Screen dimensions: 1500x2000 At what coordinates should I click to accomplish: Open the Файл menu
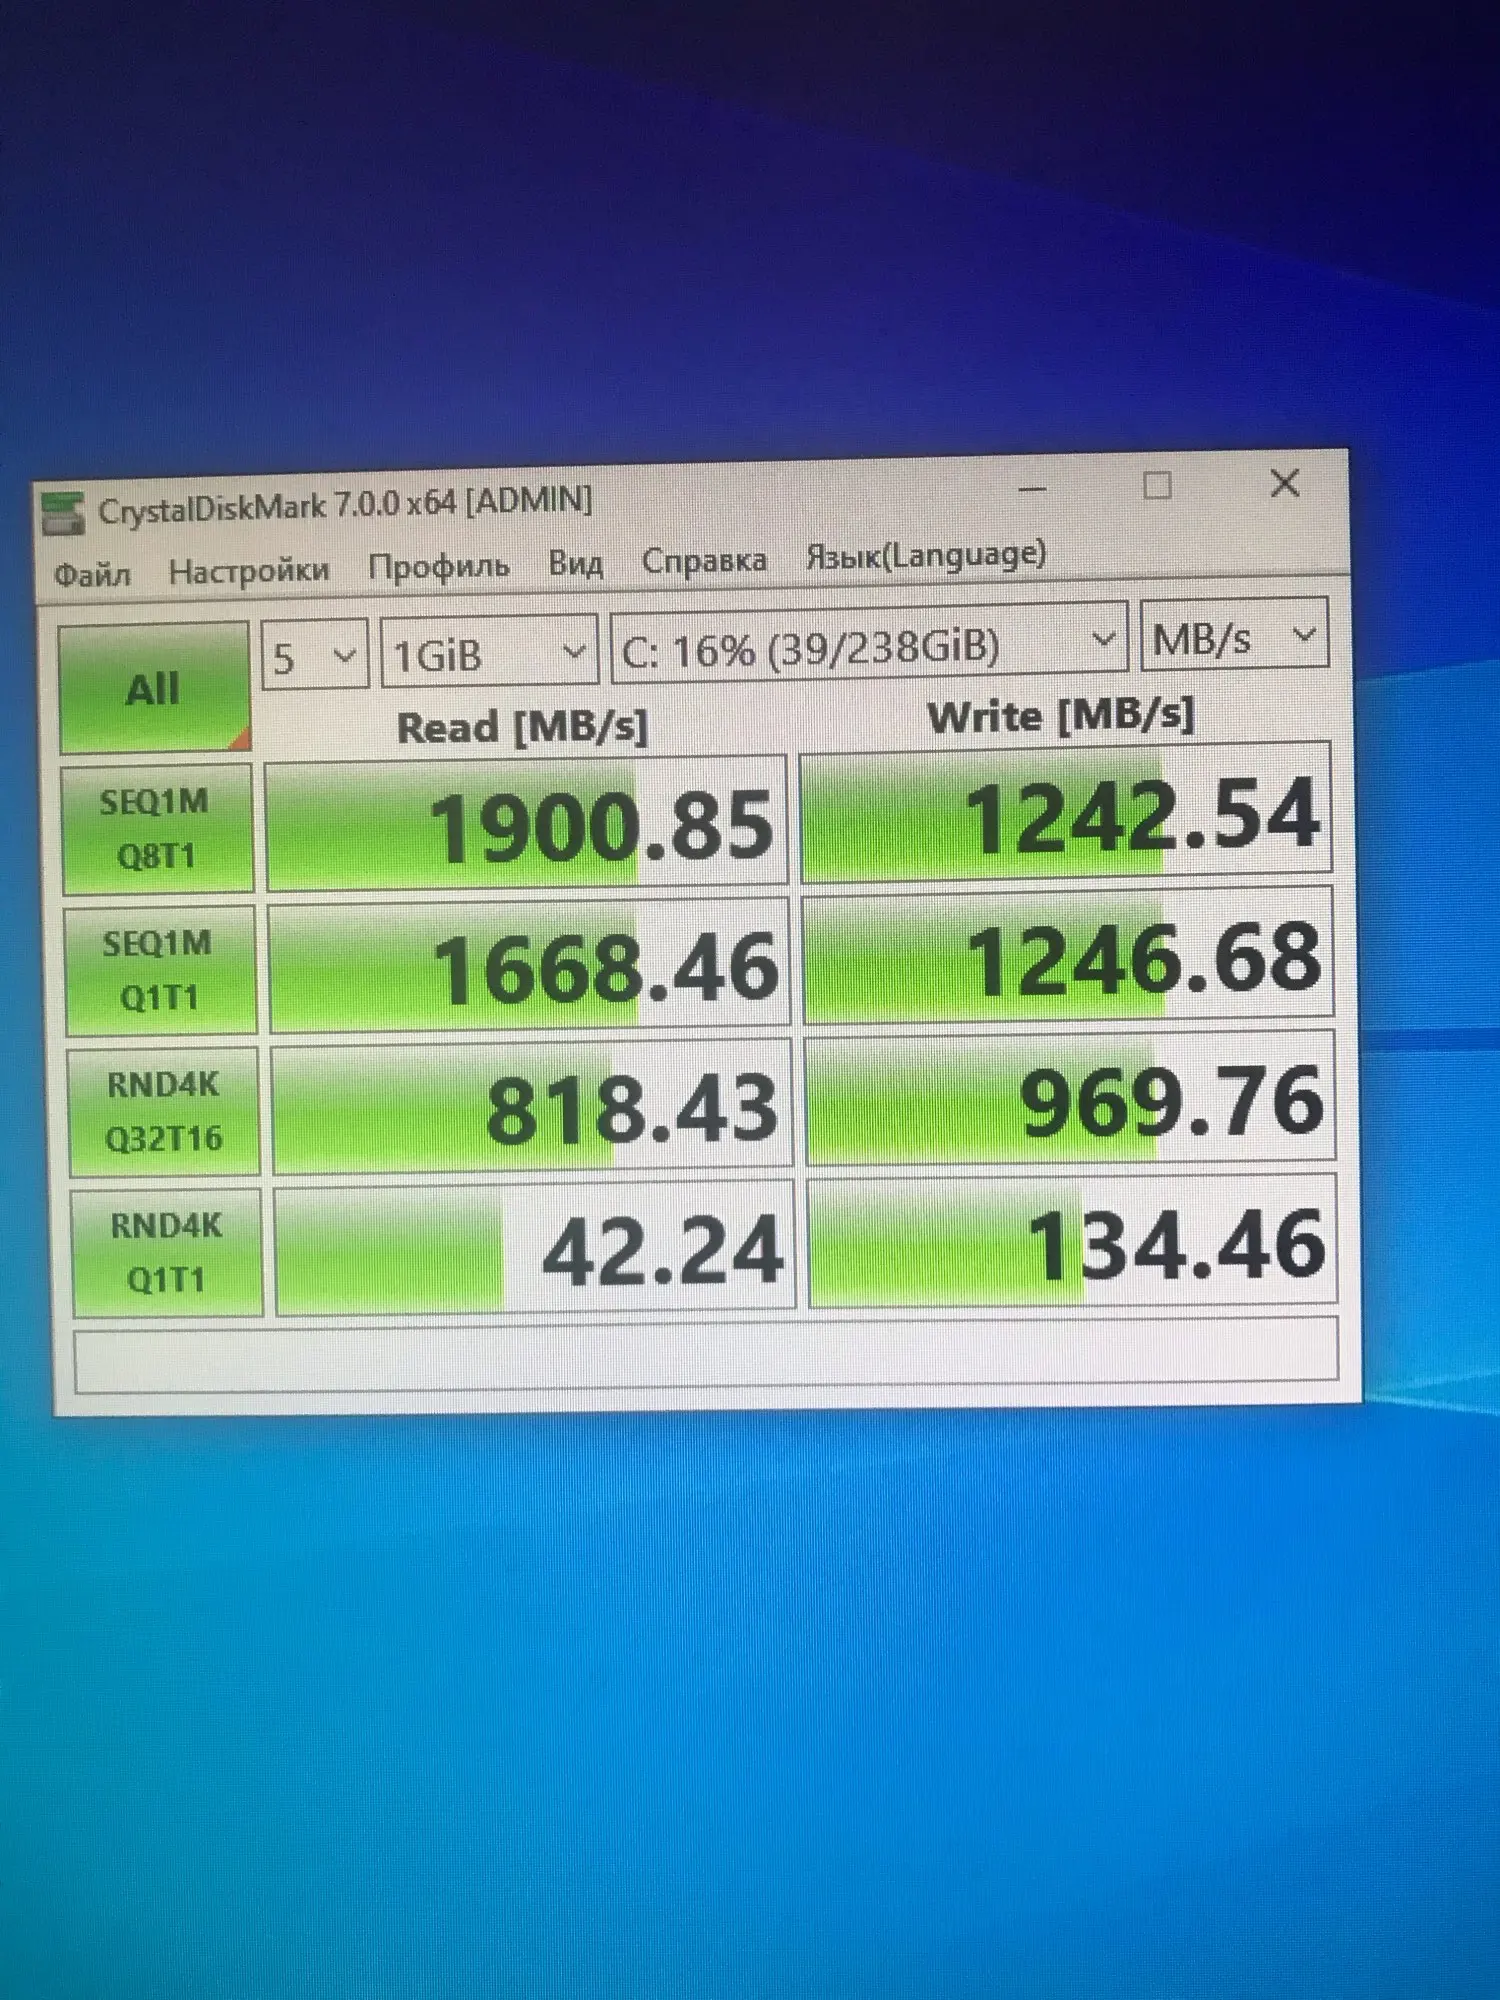coord(92,574)
